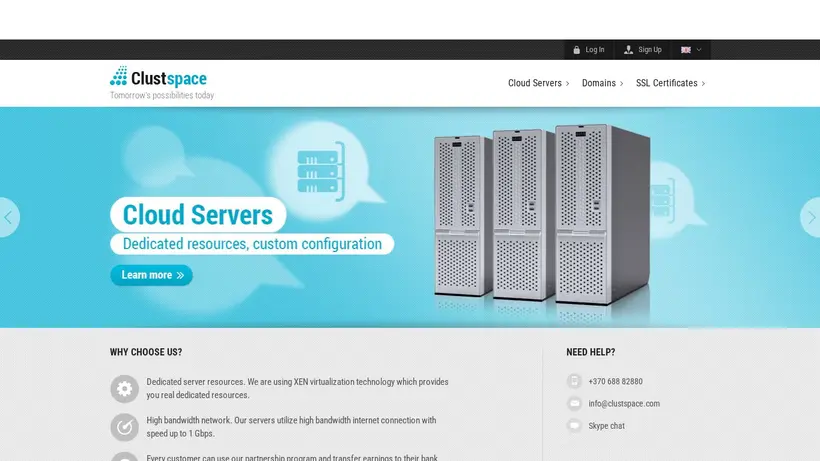
Task: Click the Tomorrow's possibilities today tagline
Action: [162, 95]
